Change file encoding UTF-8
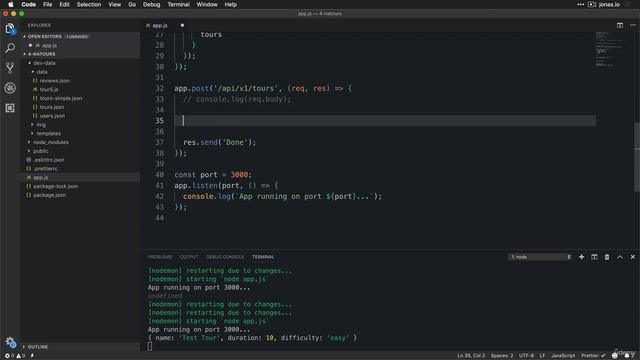The width and height of the screenshot is (640, 360). click(526, 356)
